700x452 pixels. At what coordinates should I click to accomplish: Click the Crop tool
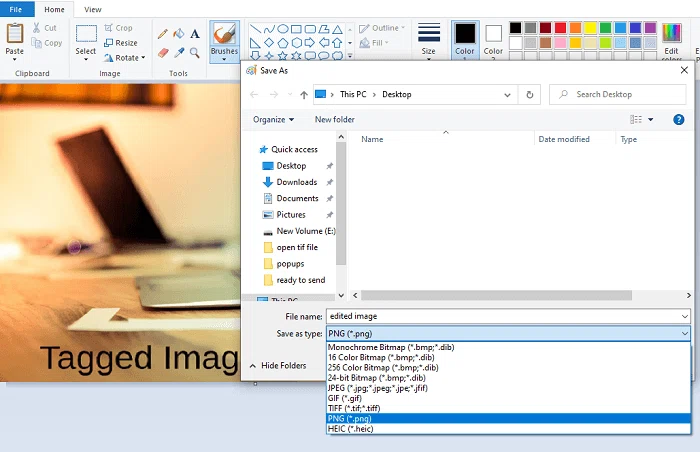click(x=118, y=28)
